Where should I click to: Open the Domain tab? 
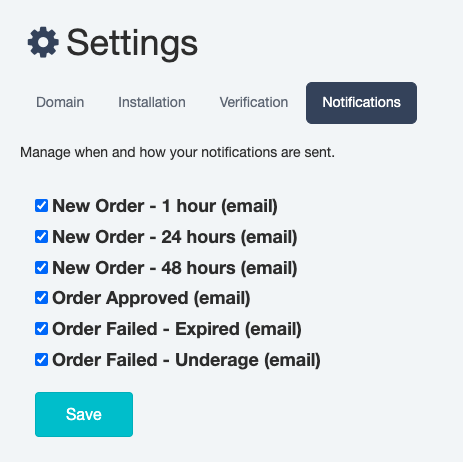pyautogui.click(x=60, y=102)
